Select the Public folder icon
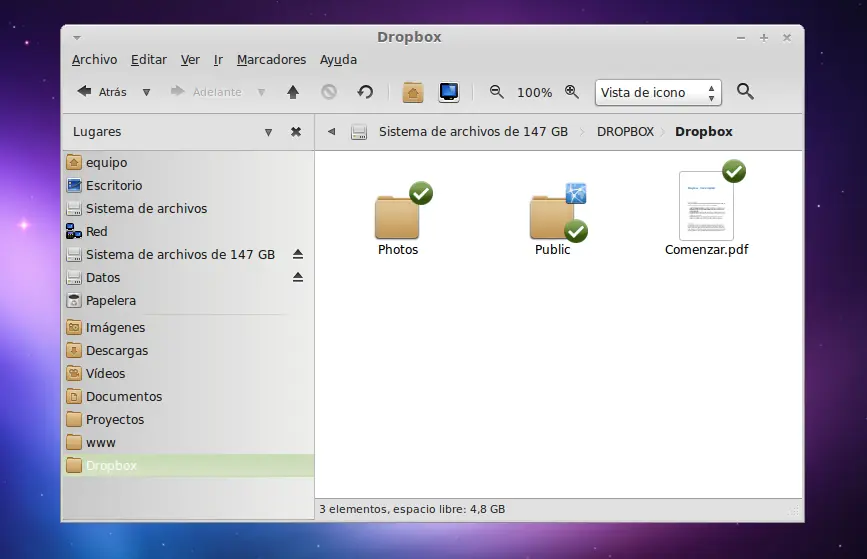 coord(552,216)
